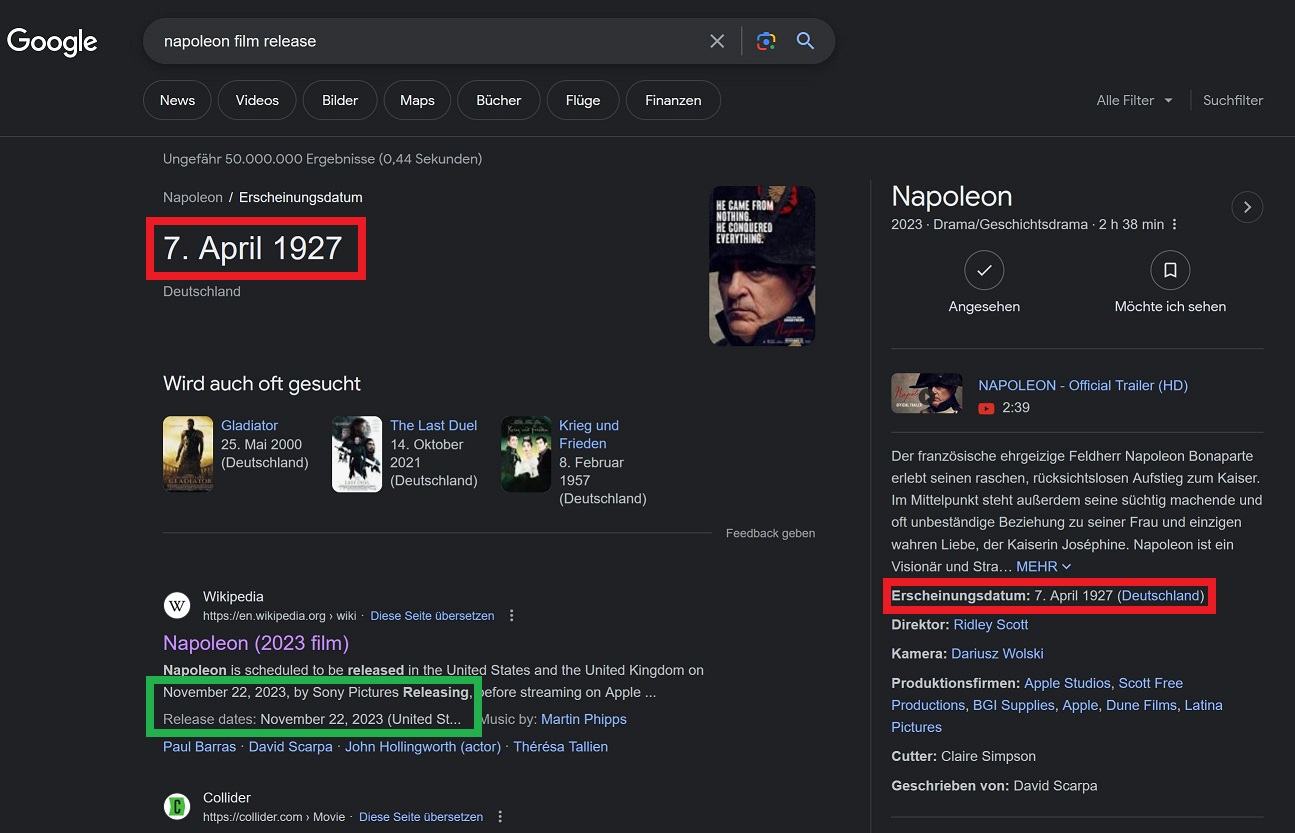
Task: Open Collider result options menu
Action: 500,817
